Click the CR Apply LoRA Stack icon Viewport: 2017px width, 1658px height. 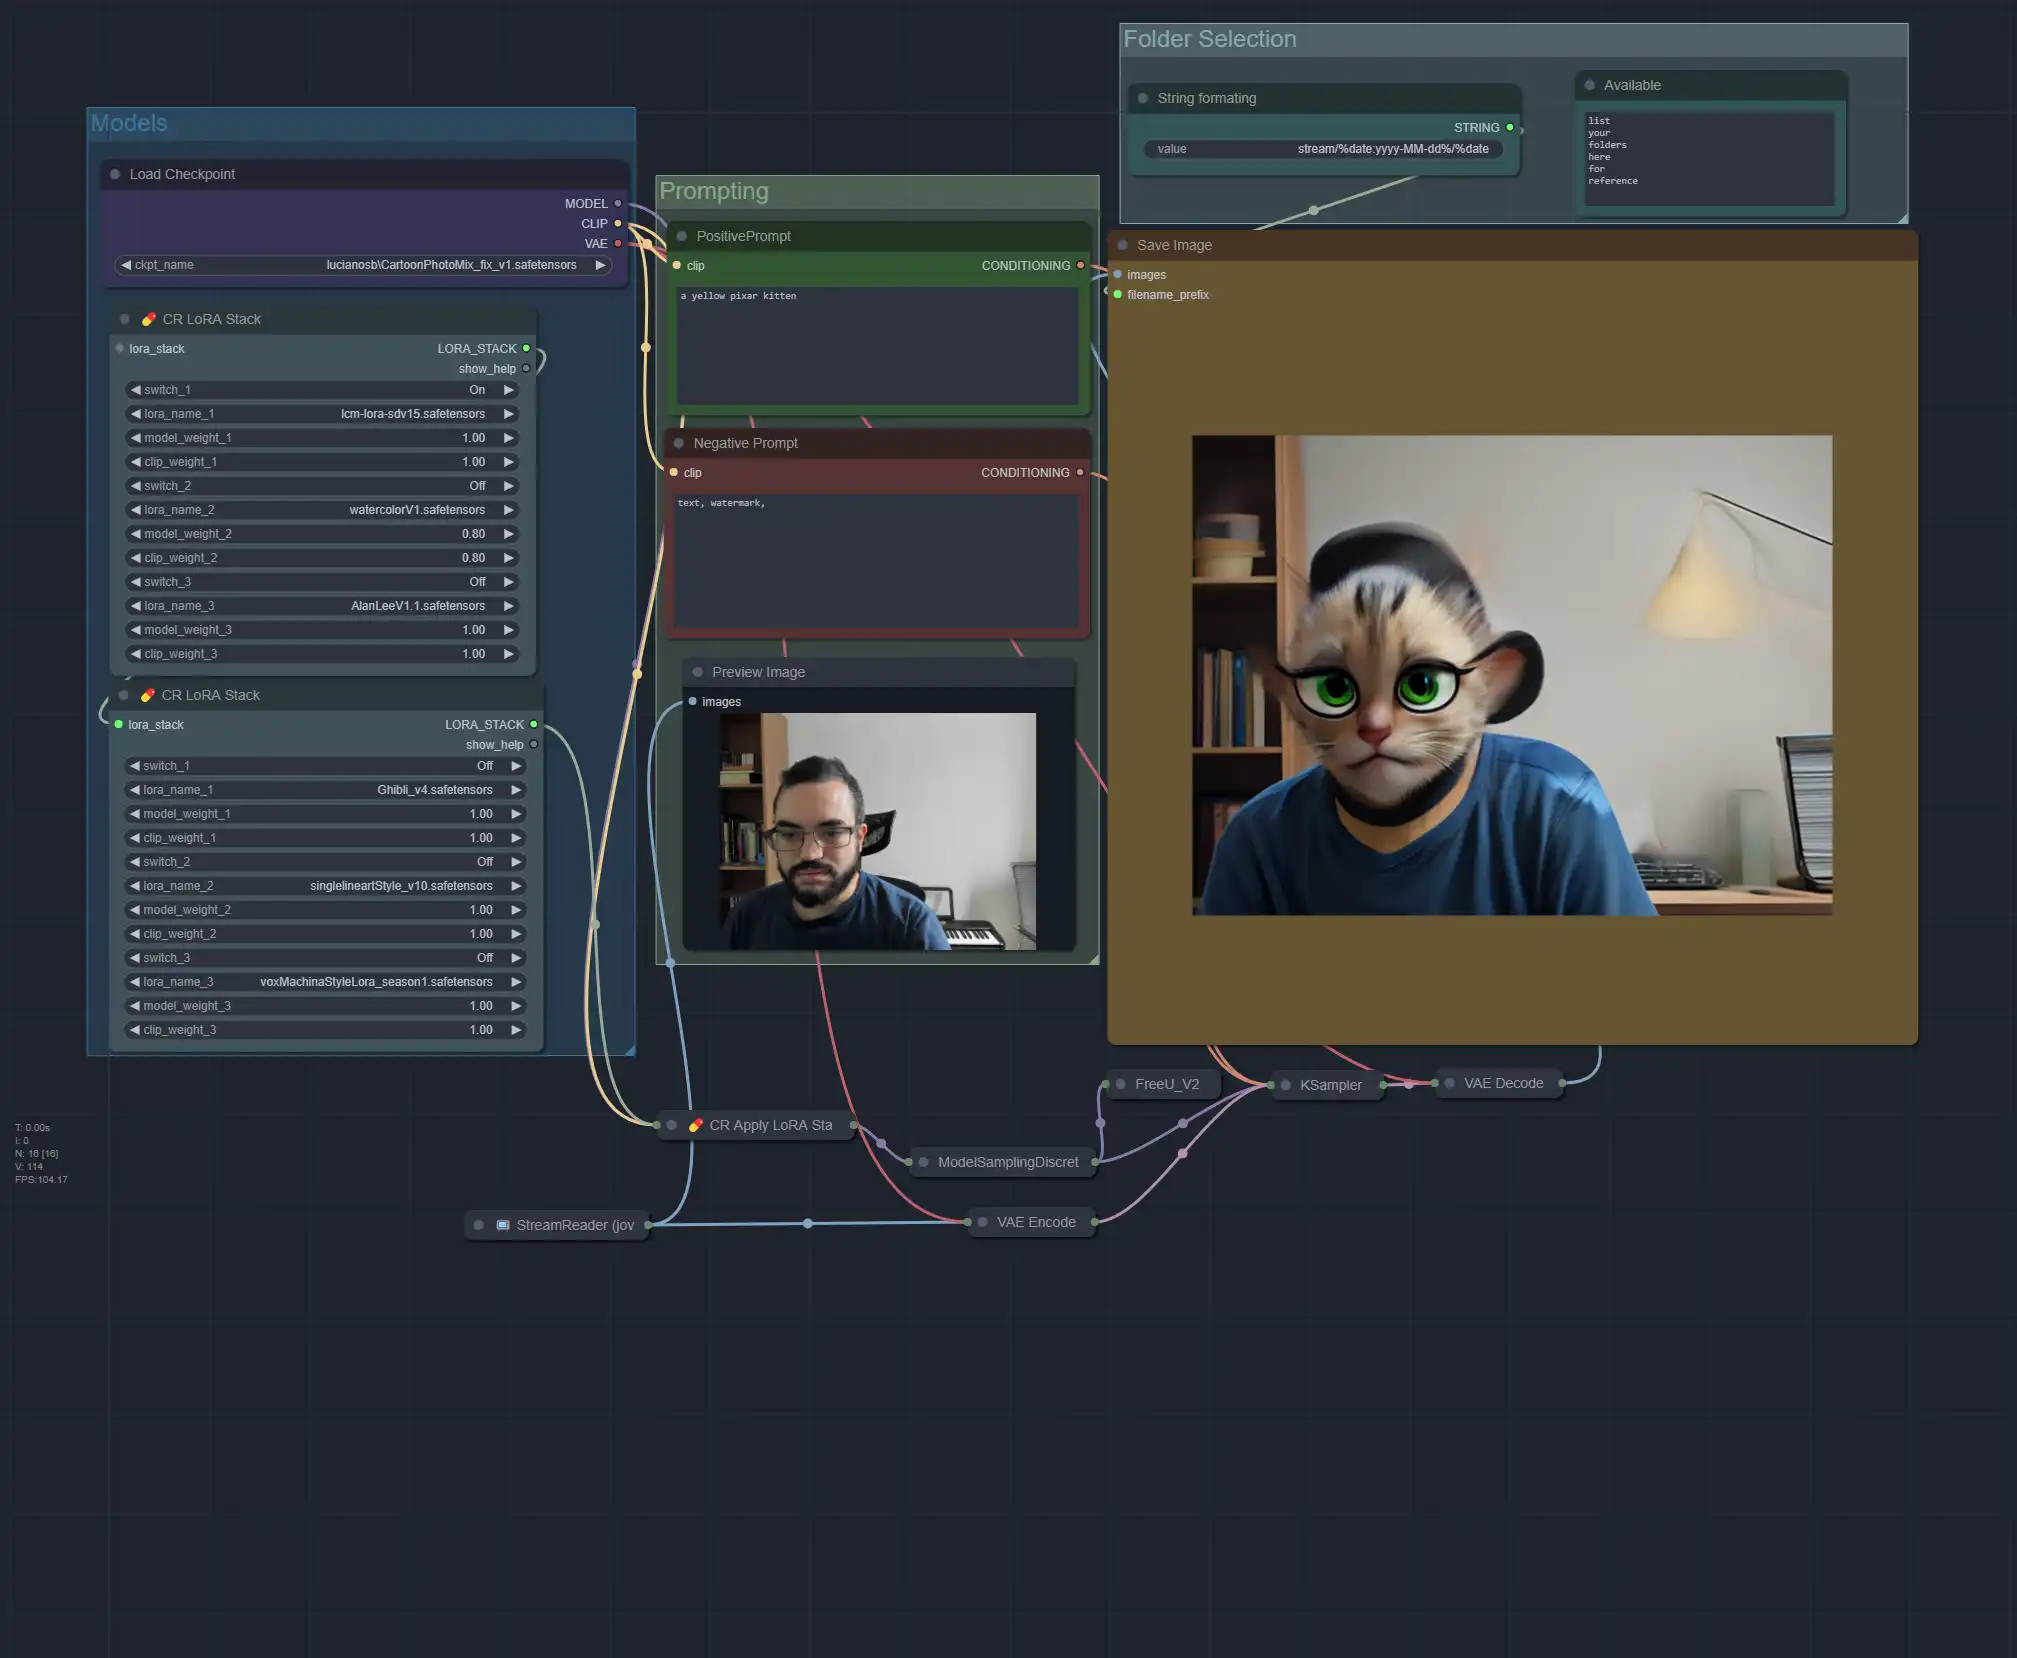695,1124
